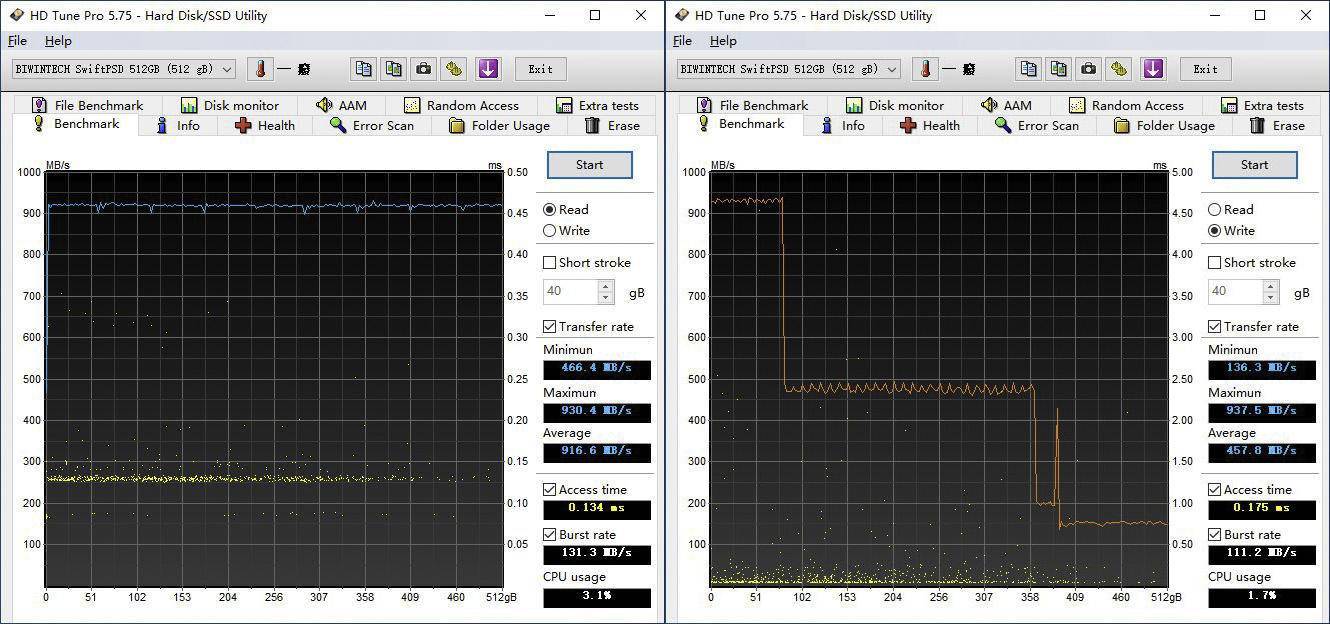The image size is (1330, 624).
Task: Open Health tab in left window
Action: pos(265,126)
